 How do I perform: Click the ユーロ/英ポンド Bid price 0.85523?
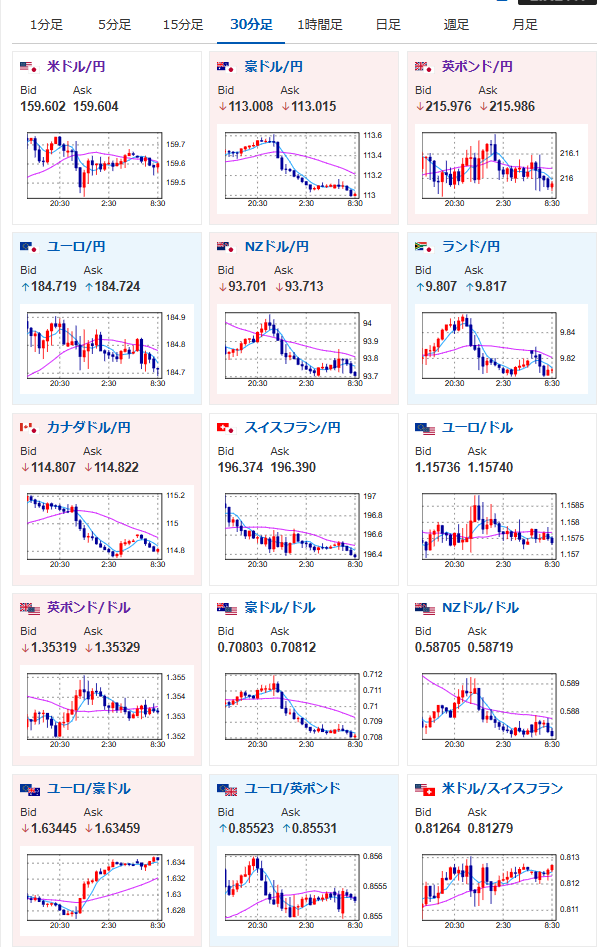click(251, 828)
